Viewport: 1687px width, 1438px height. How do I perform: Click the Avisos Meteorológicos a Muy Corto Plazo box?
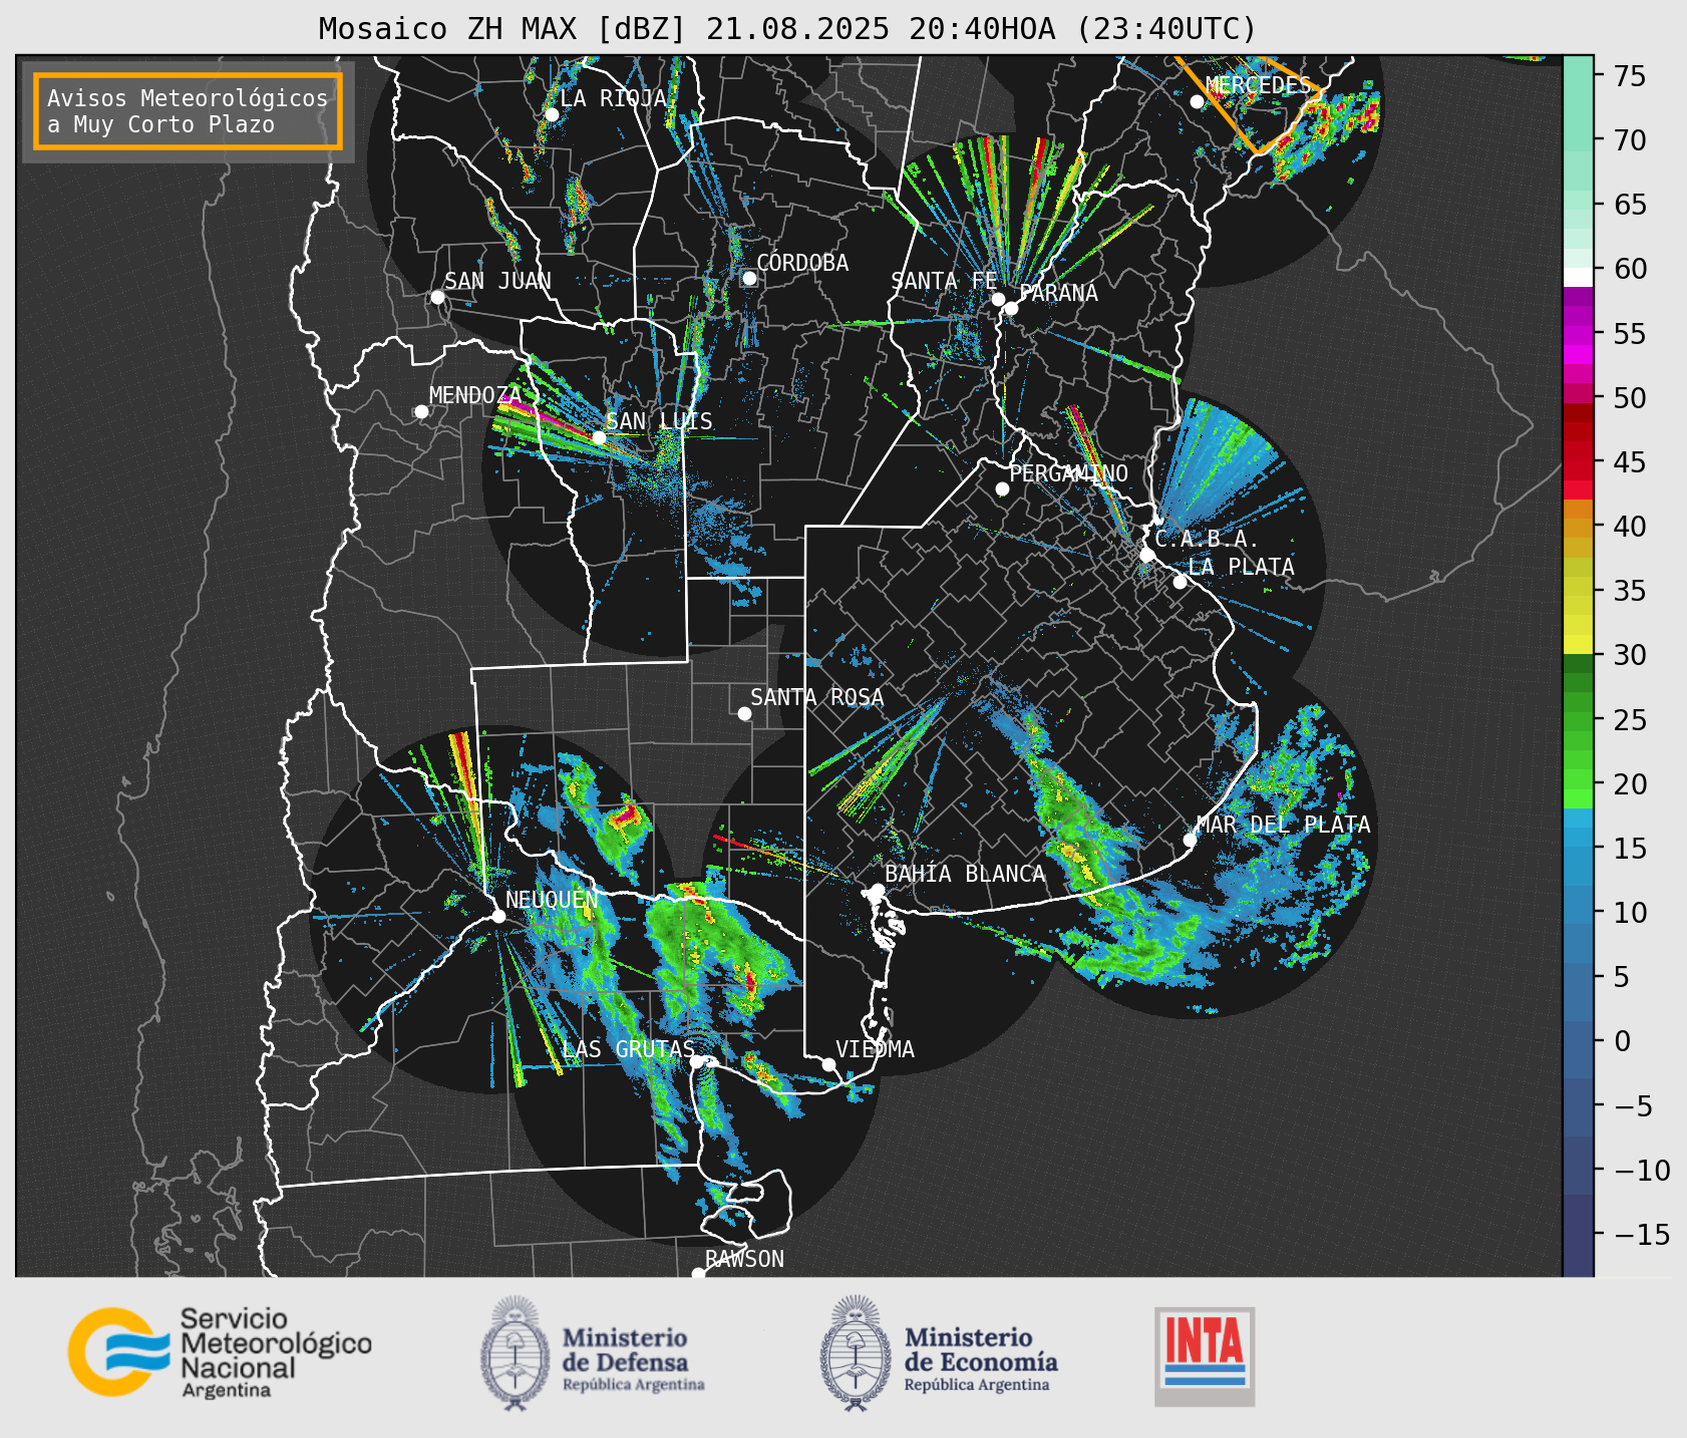tap(188, 111)
